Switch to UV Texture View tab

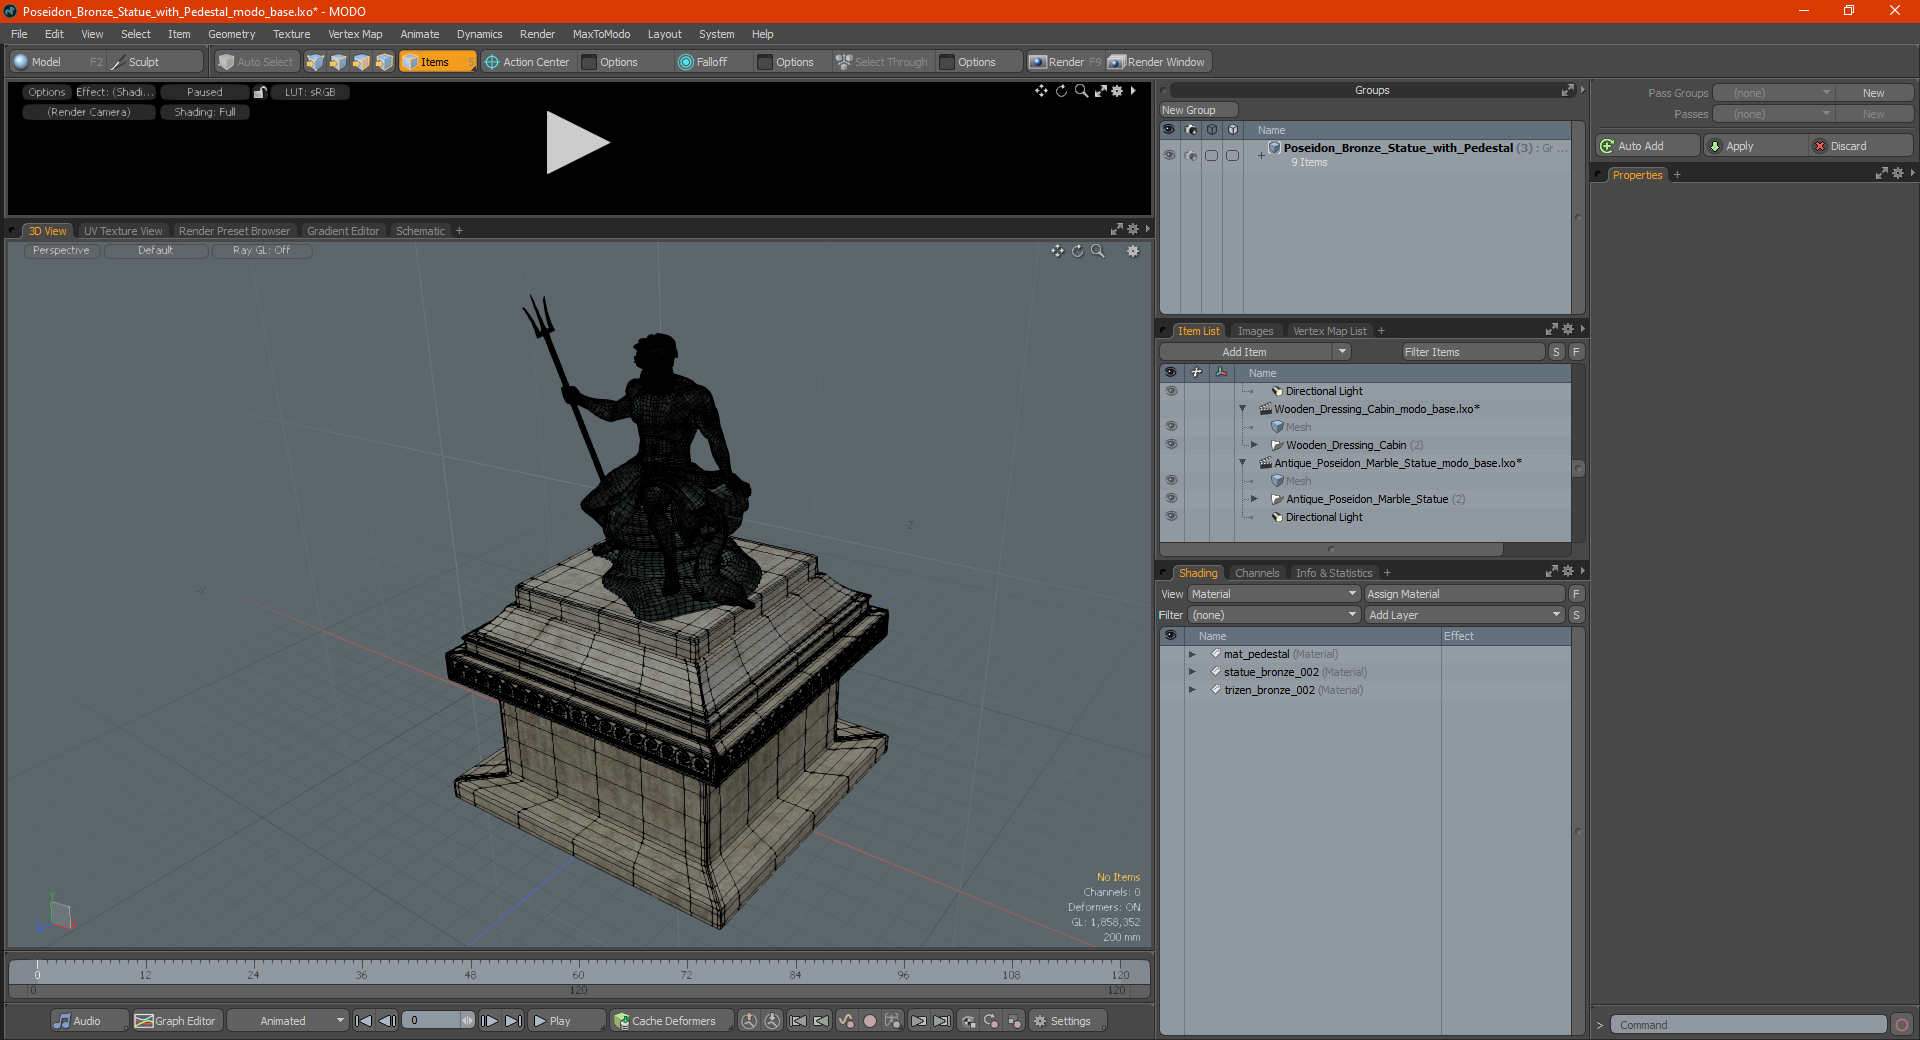(123, 231)
